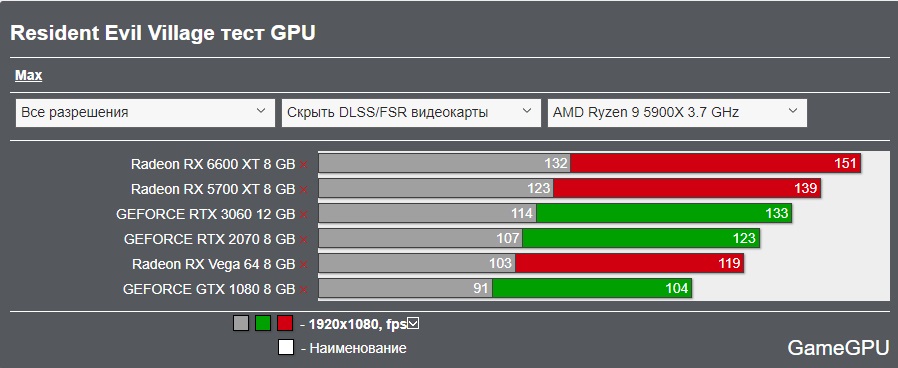This screenshot has width=898, height=368.
Task: Click the white Наименование legend box
Action: [286, 347]
